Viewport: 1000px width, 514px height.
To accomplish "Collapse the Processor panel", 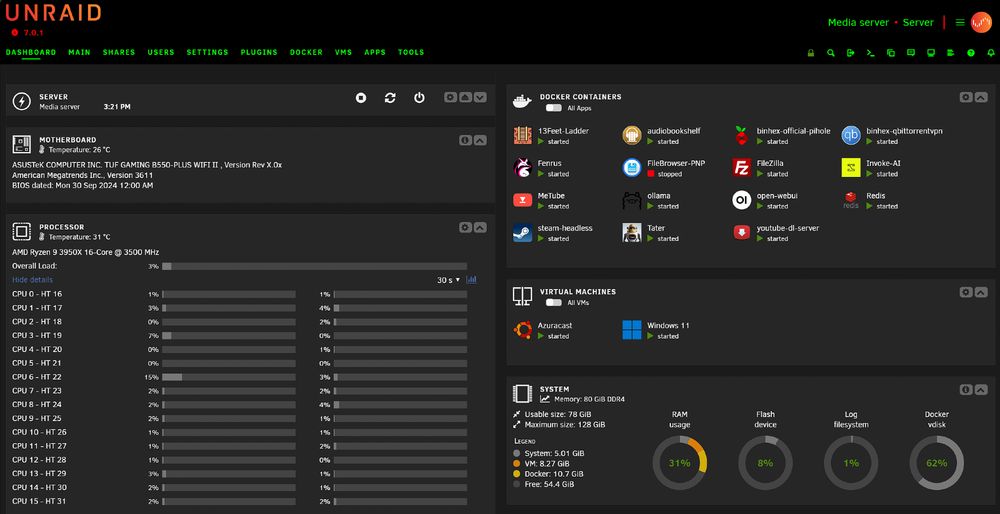I will [480, 227].
